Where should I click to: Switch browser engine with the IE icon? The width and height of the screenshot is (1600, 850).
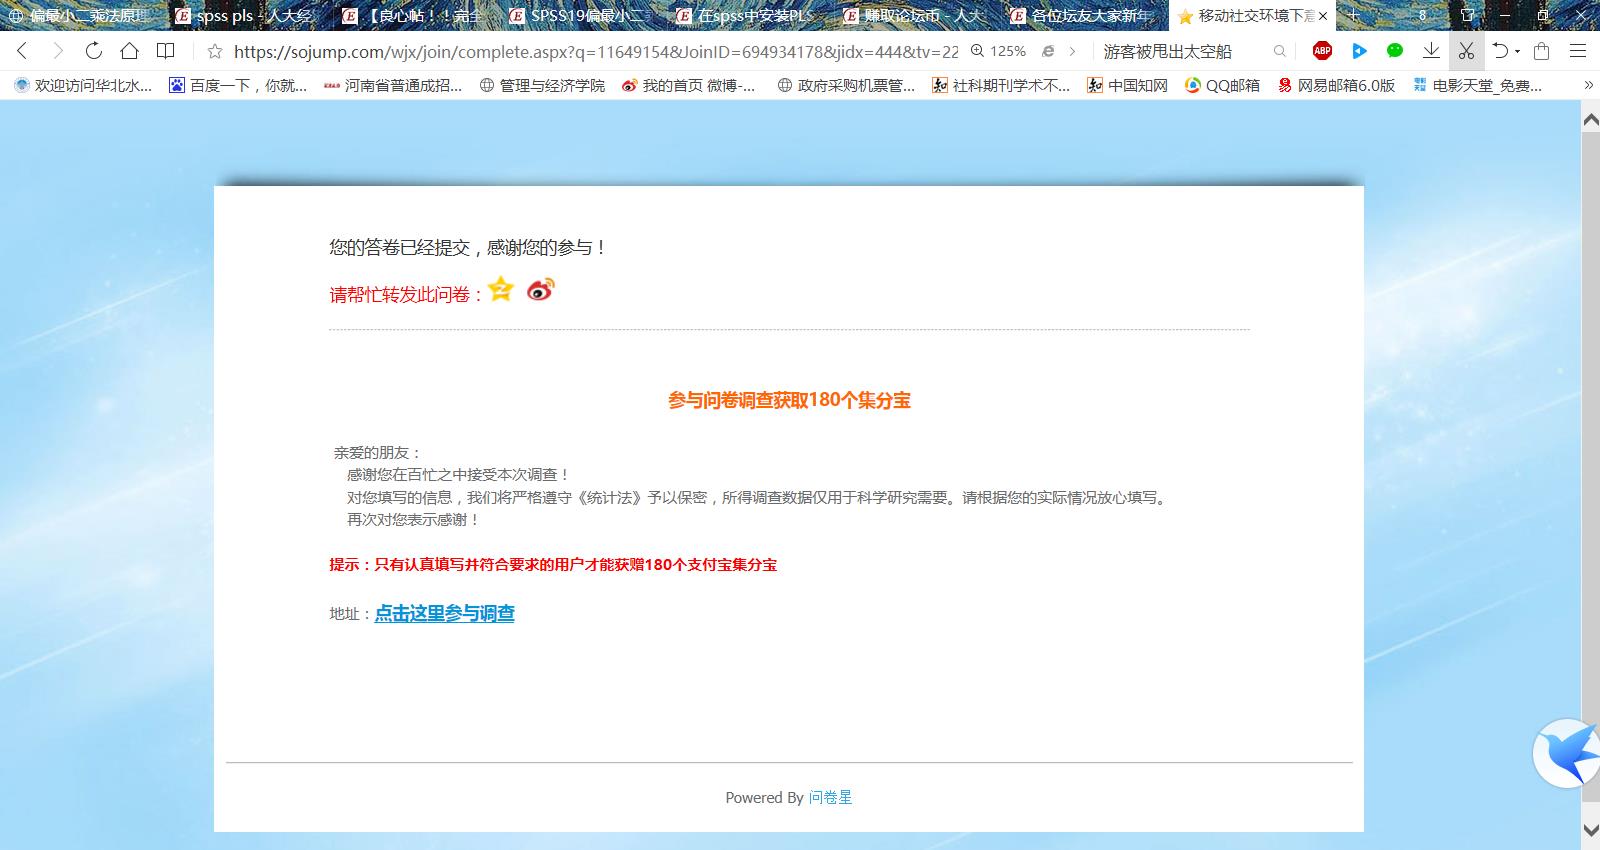pyautogui.click(x=1048, y=51)
